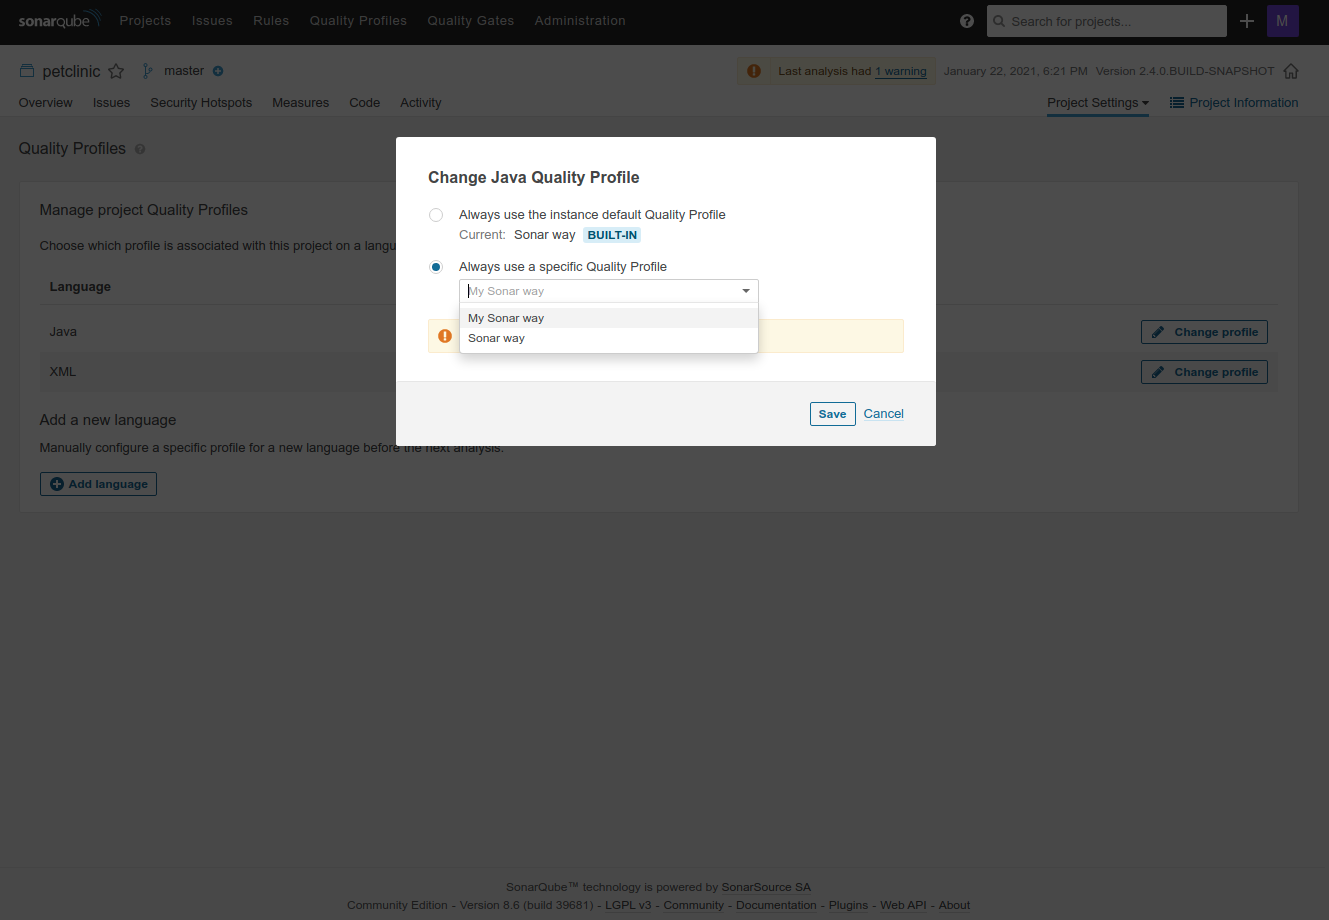Open the Quality Profile selection dropdown

point(746,290)
